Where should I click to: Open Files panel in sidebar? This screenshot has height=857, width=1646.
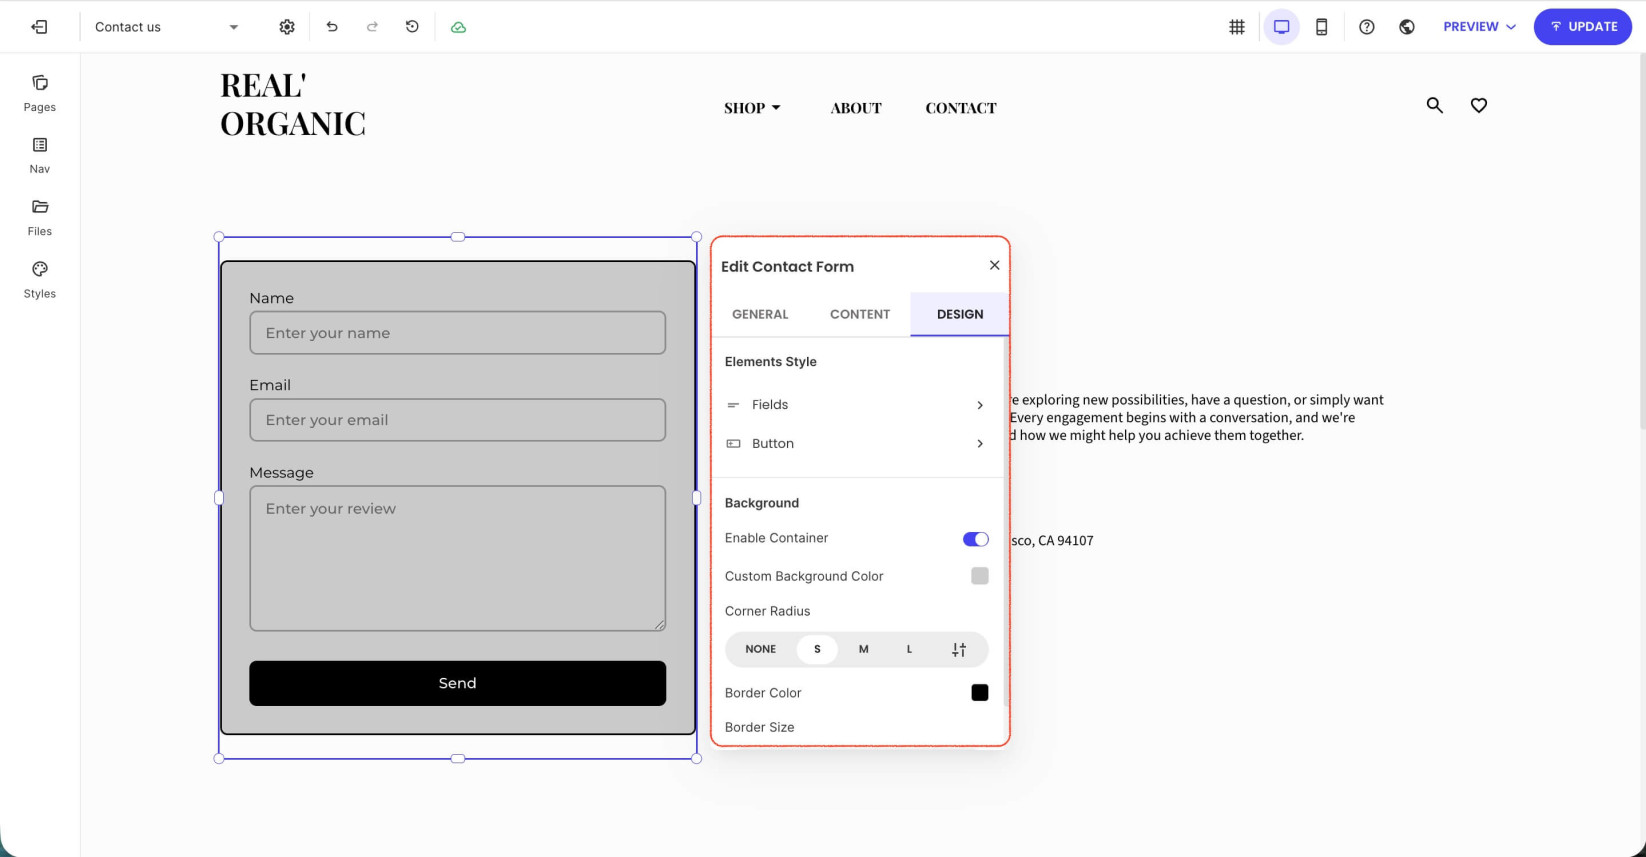40,217
